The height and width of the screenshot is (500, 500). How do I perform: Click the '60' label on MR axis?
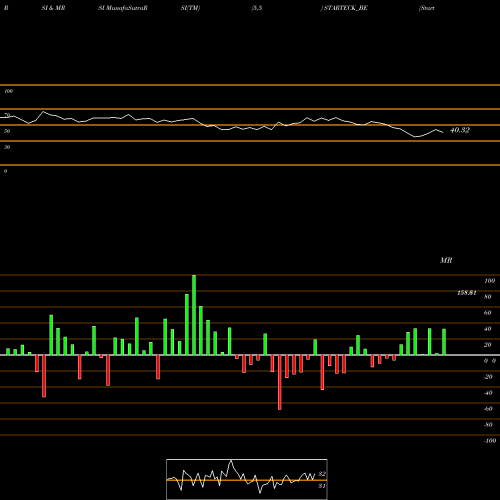(x=488, y=313)
